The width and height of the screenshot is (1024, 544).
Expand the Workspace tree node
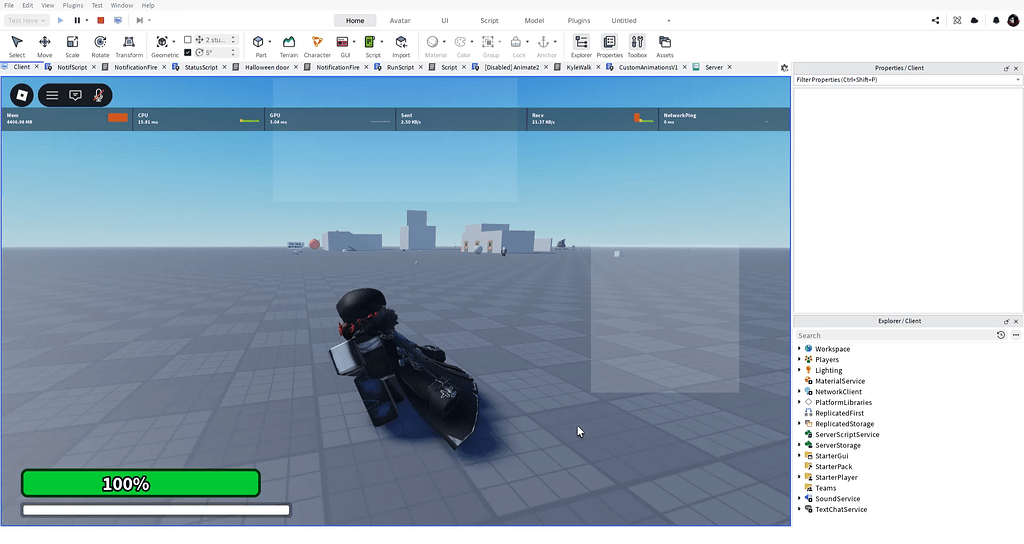click(x=799, y=349)
